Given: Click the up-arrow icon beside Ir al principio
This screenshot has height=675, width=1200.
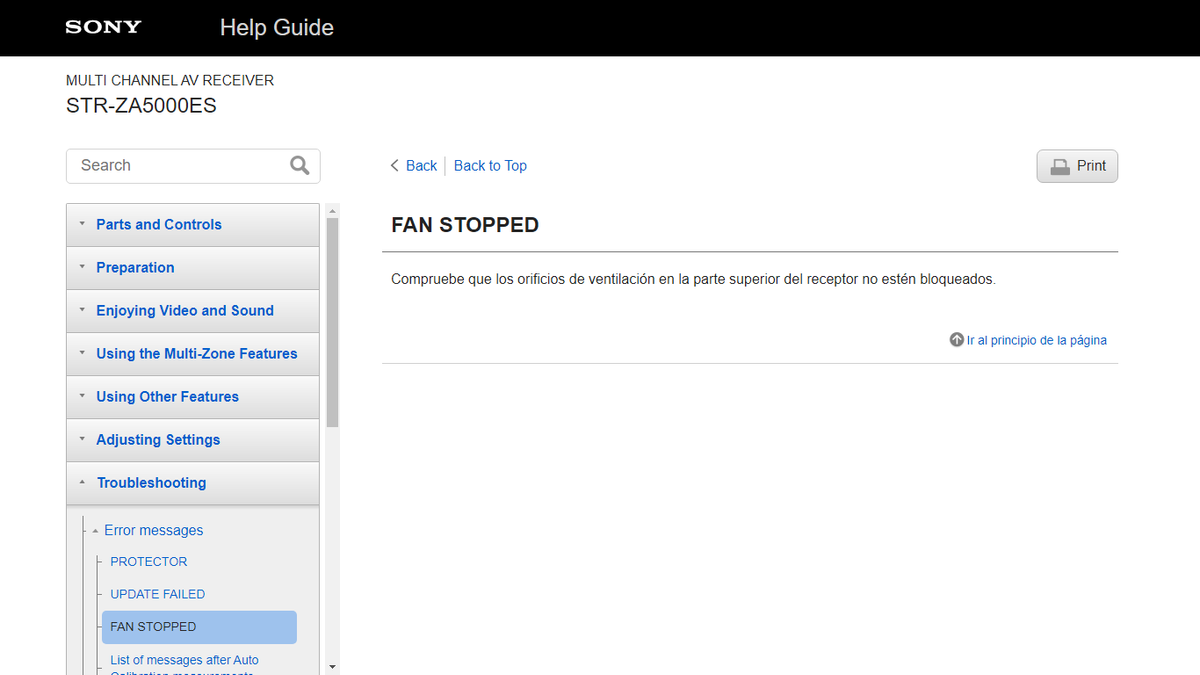Looking at the screenshot, I should (x=956, y=340).
